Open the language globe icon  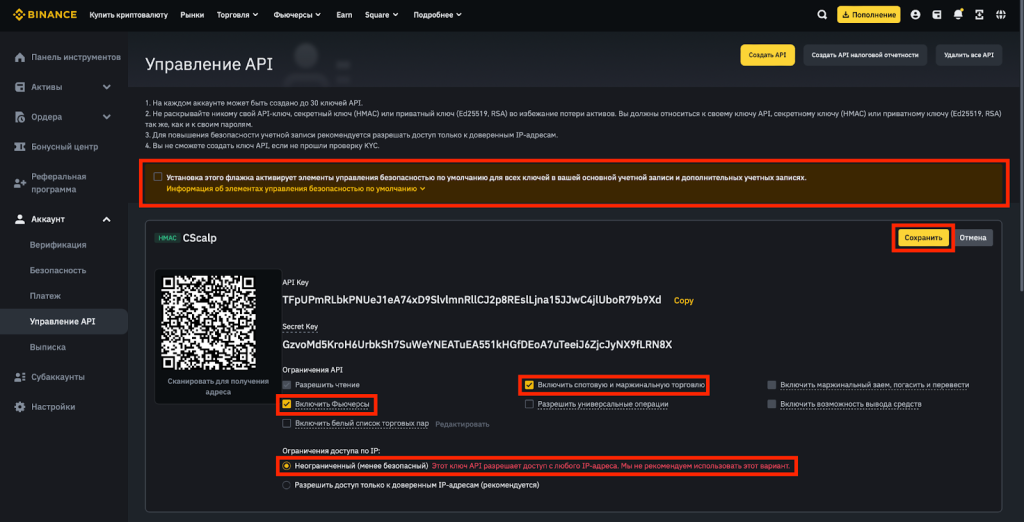1000,14
